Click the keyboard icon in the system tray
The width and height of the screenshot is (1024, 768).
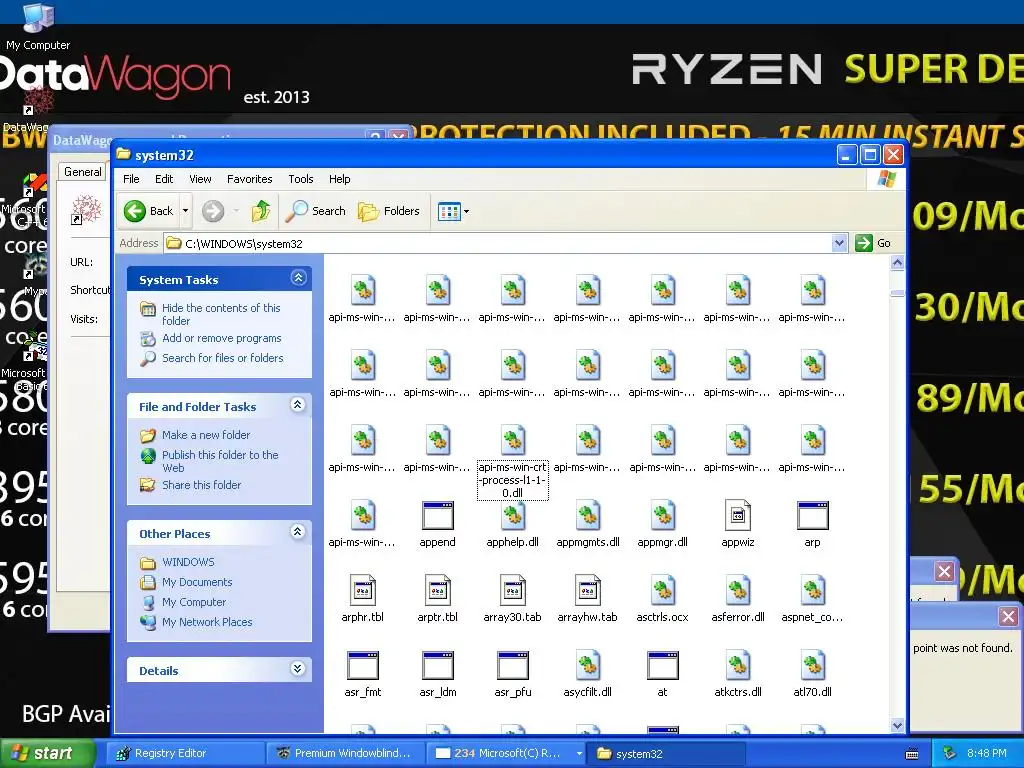pyautogui.click(x=912, y=754)
